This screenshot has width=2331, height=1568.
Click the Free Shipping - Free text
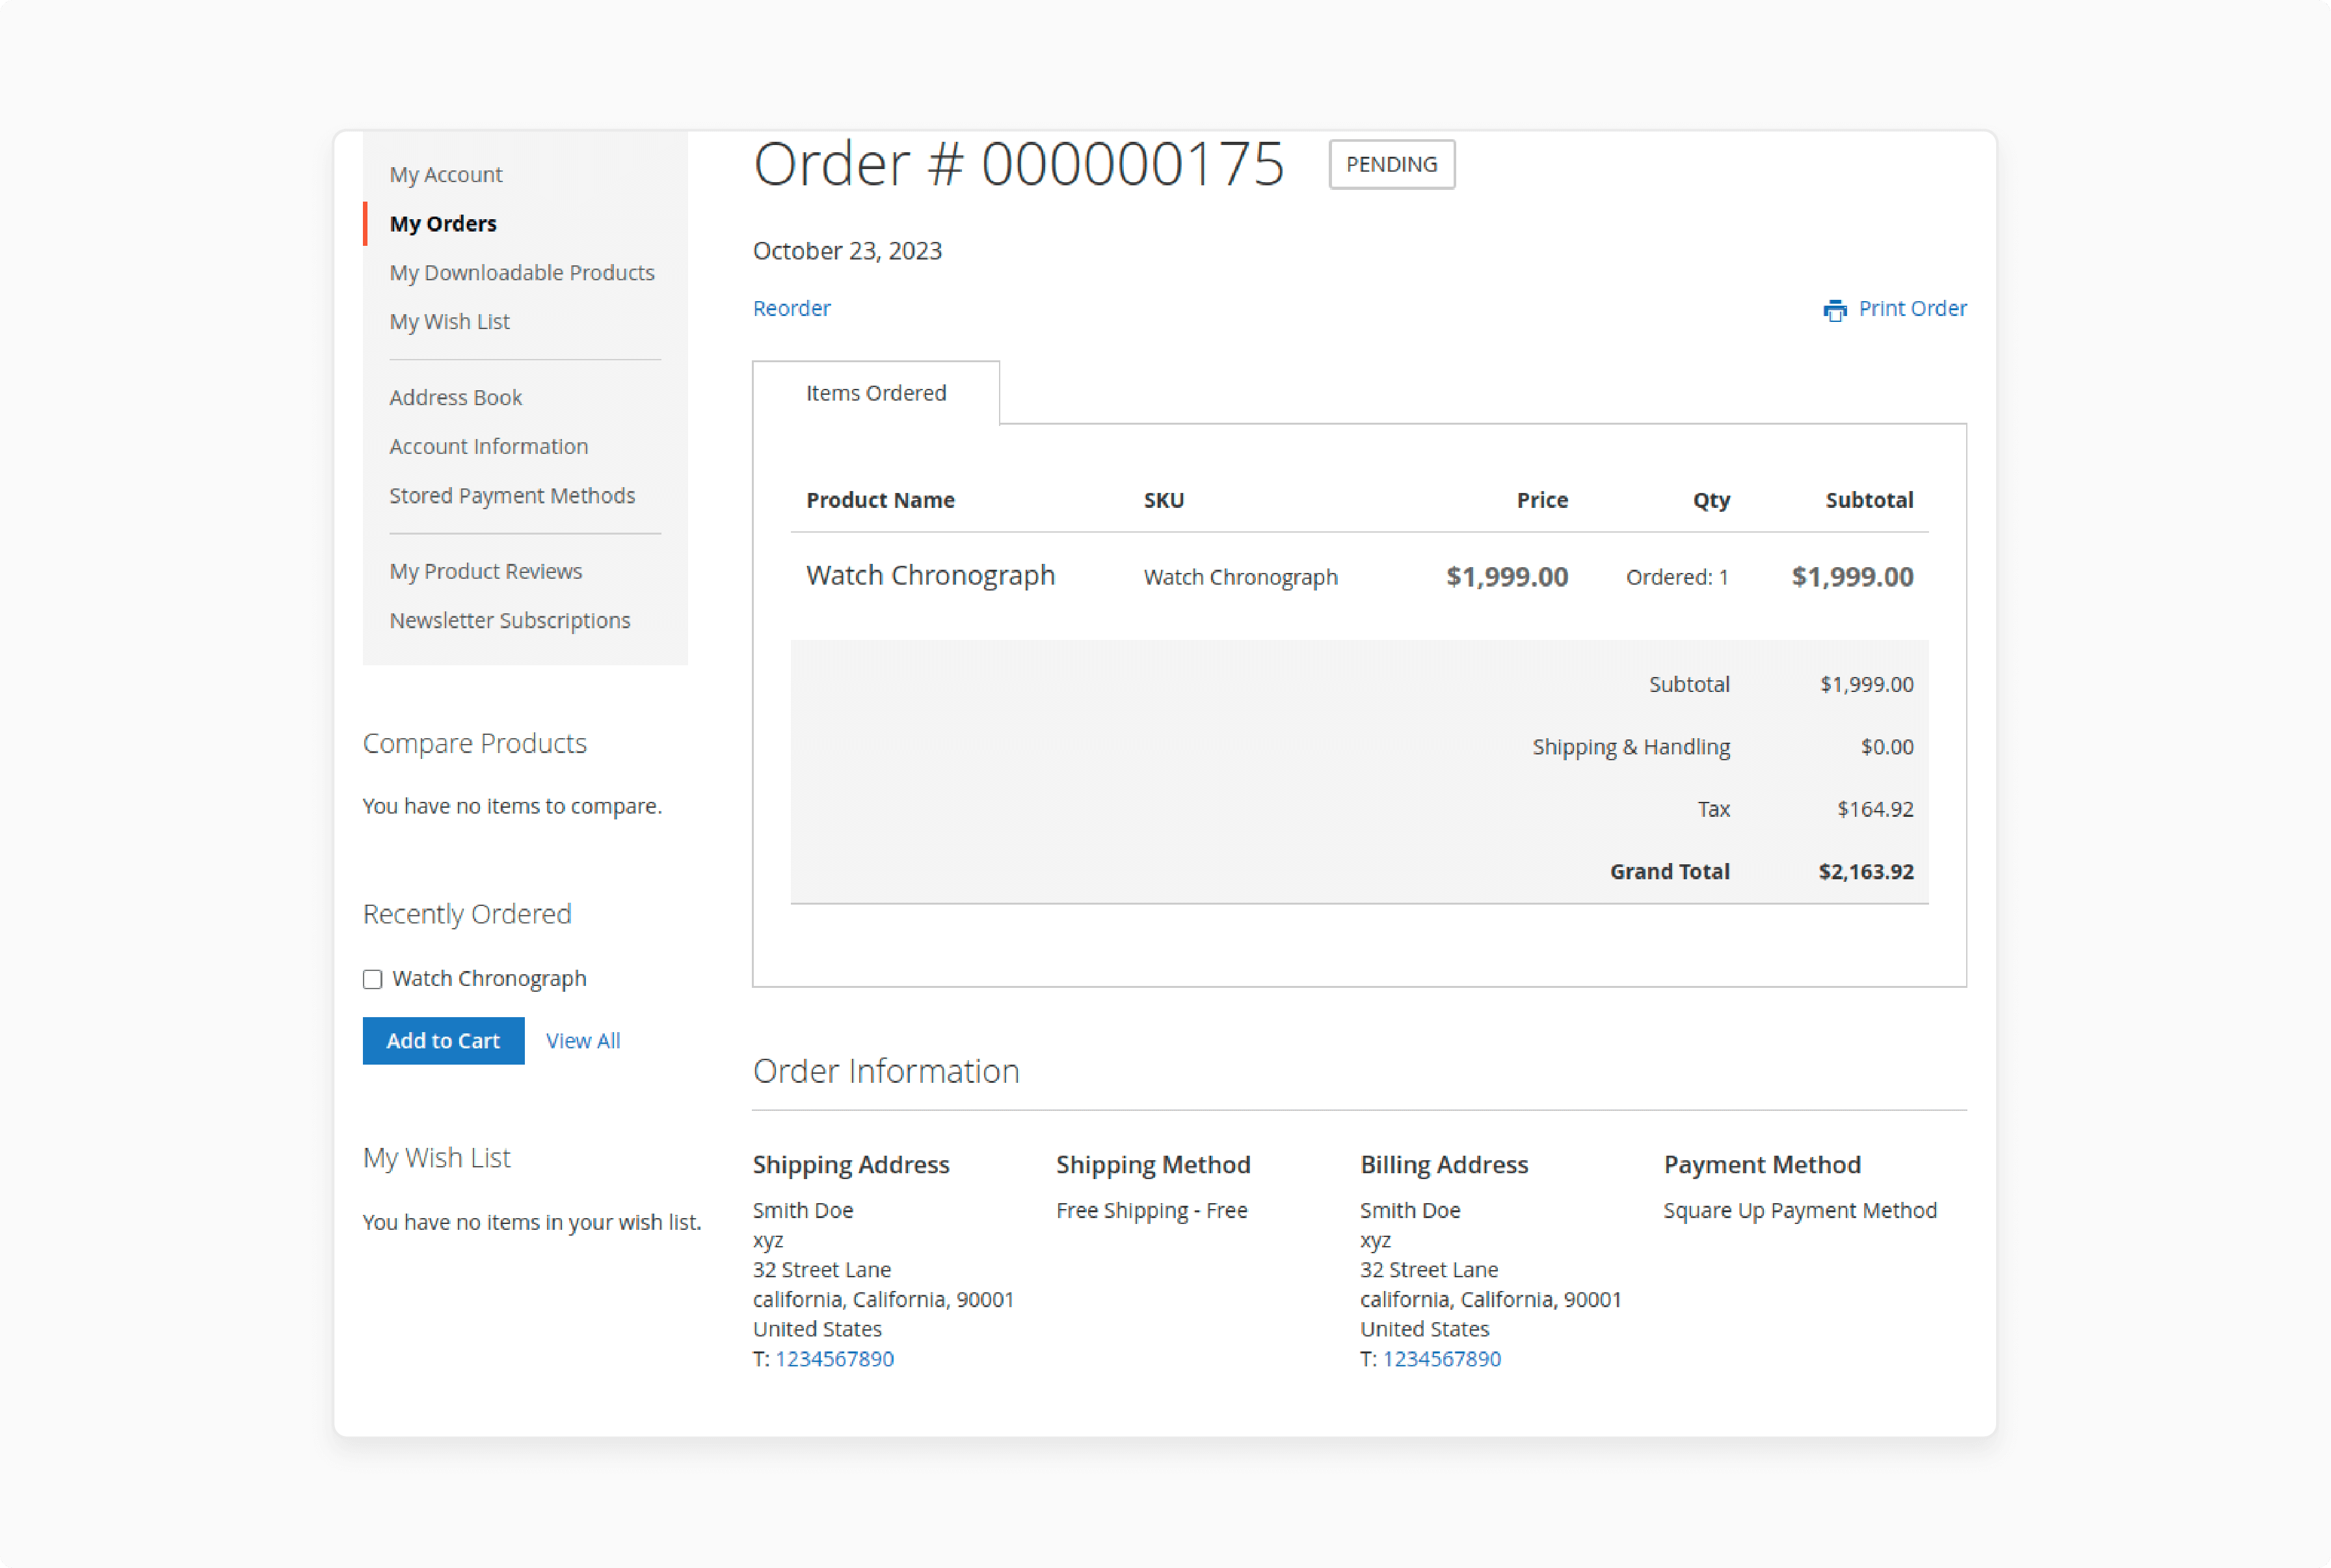(x=1152, y=1210)
